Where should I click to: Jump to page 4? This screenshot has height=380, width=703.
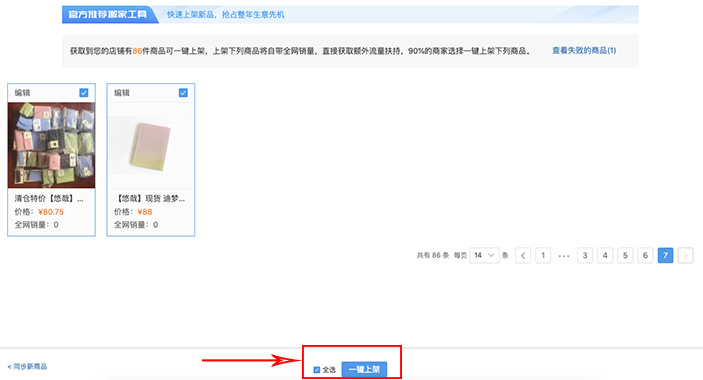(x=605, y=255)
